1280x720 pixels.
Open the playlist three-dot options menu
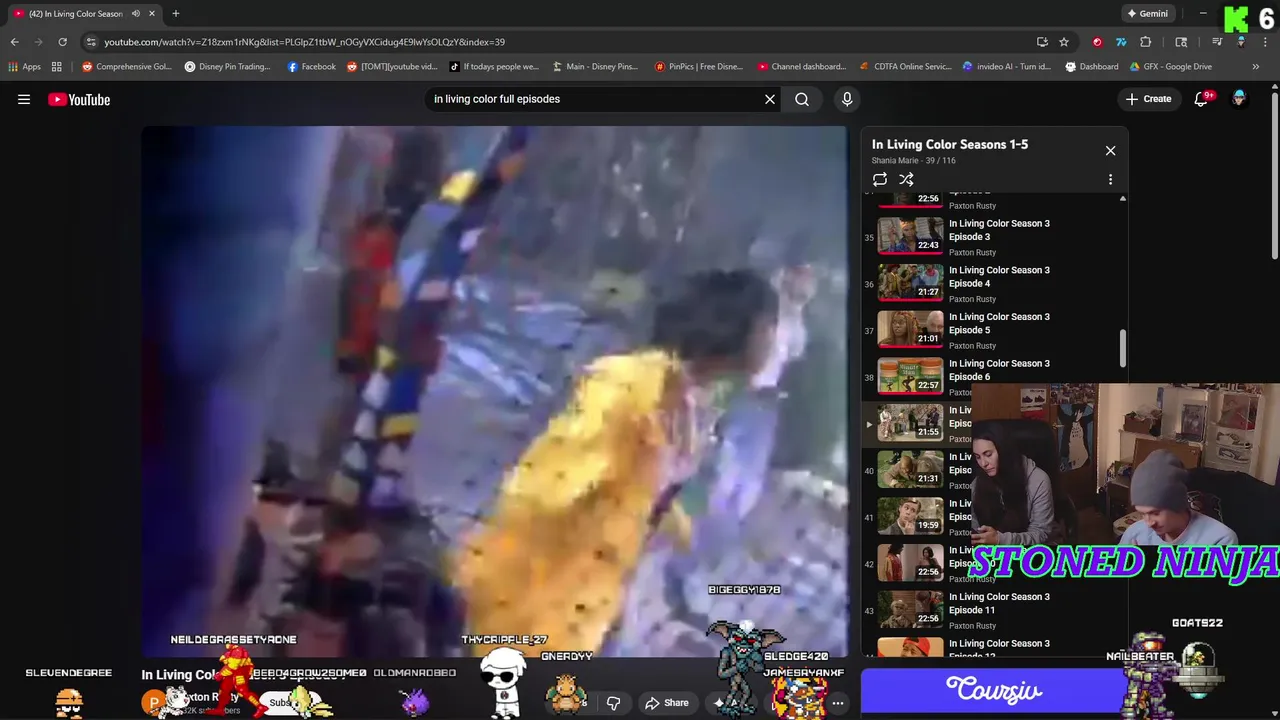coord(1110,180)
